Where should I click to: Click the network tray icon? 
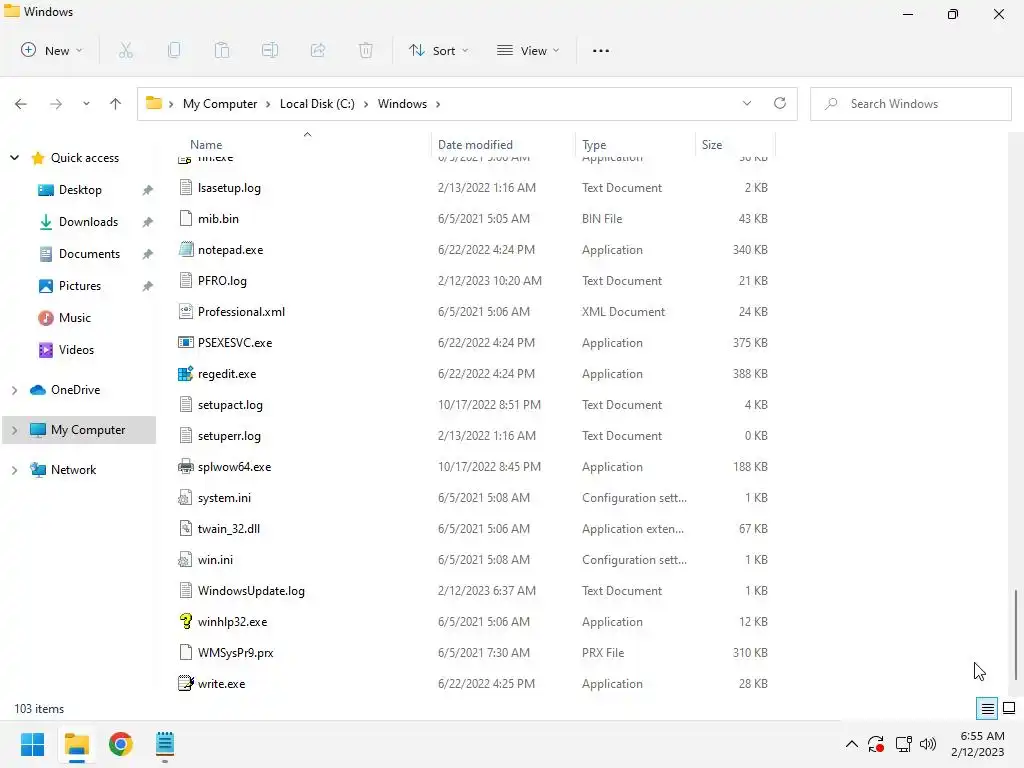(x=903, y=744)
